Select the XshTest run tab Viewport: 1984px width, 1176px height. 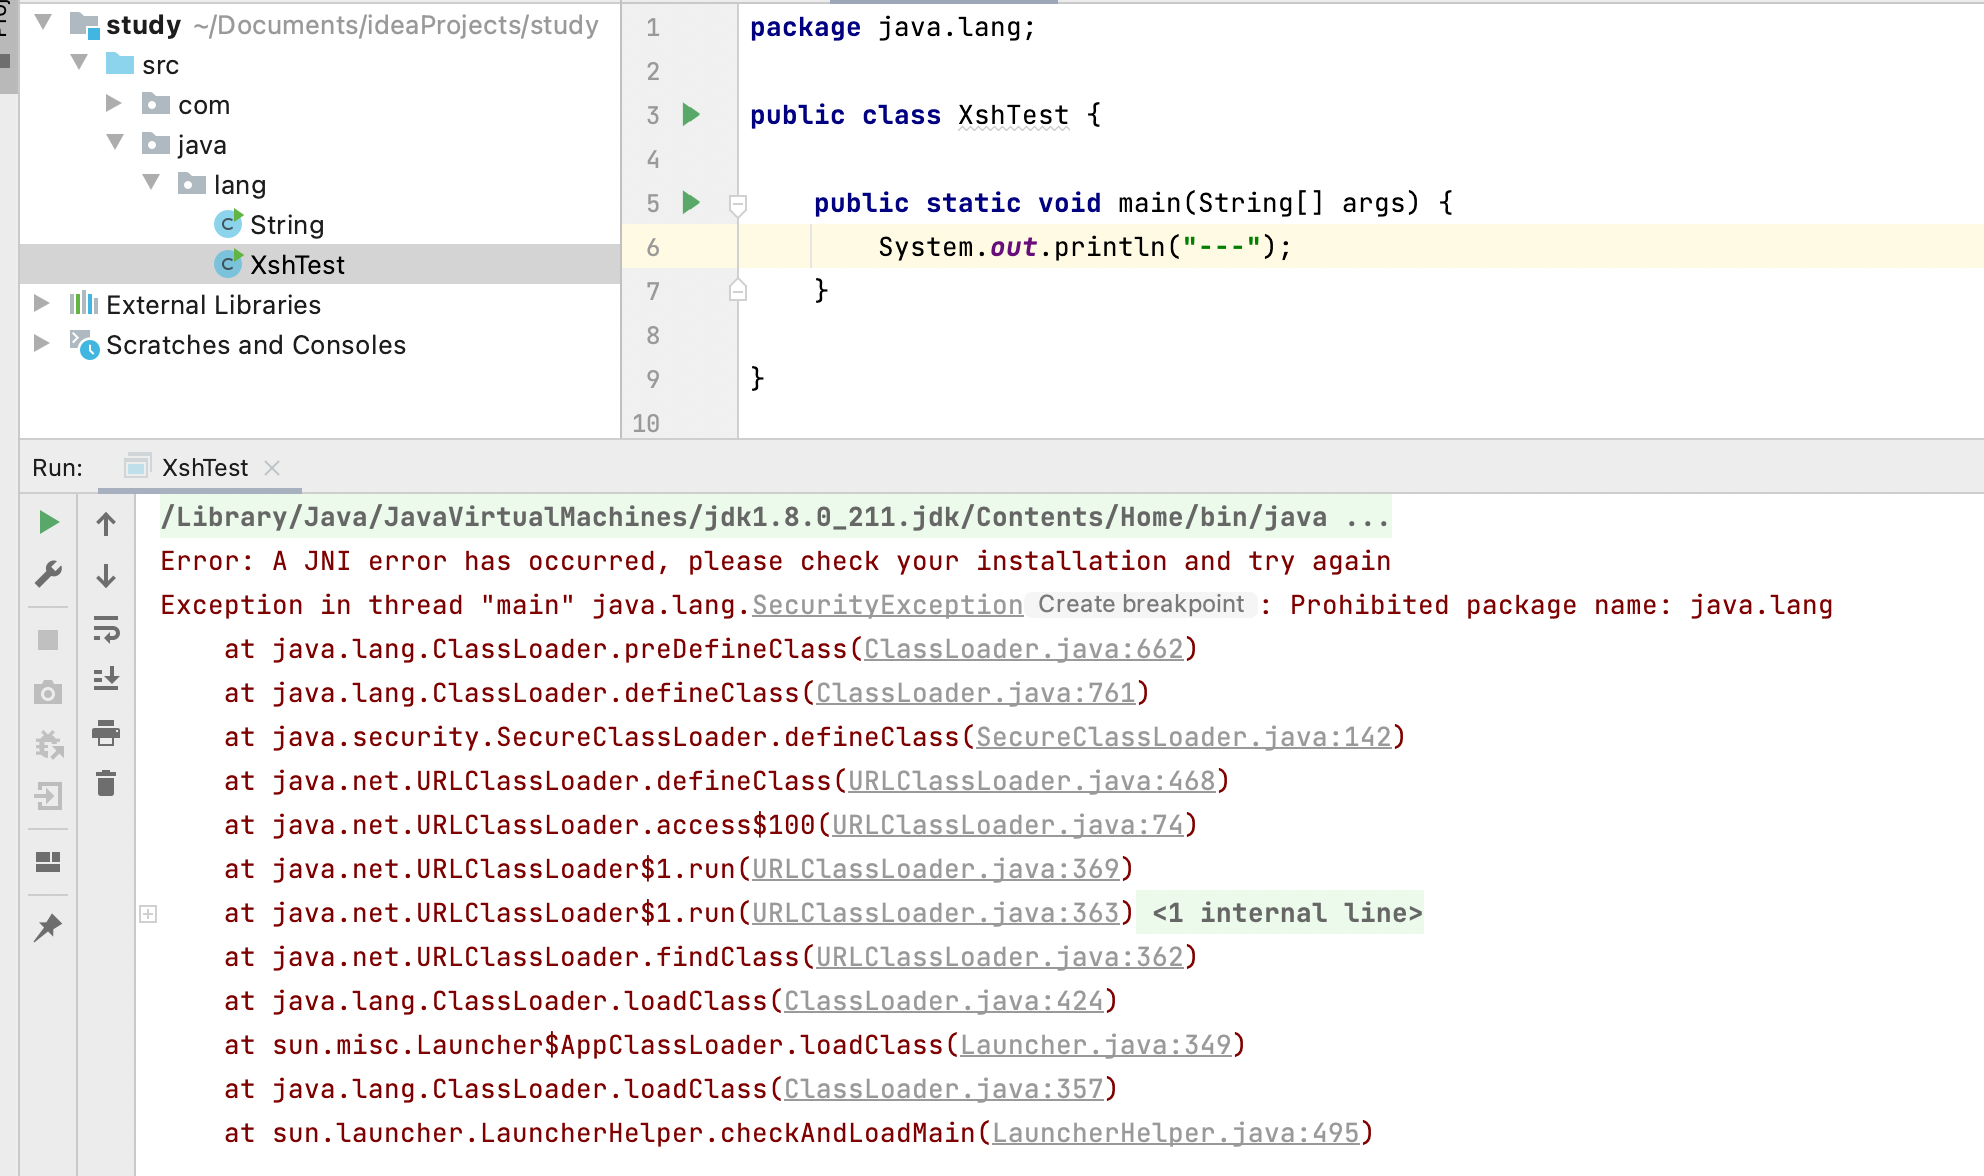pyautogui.click(x=204, y=468)
